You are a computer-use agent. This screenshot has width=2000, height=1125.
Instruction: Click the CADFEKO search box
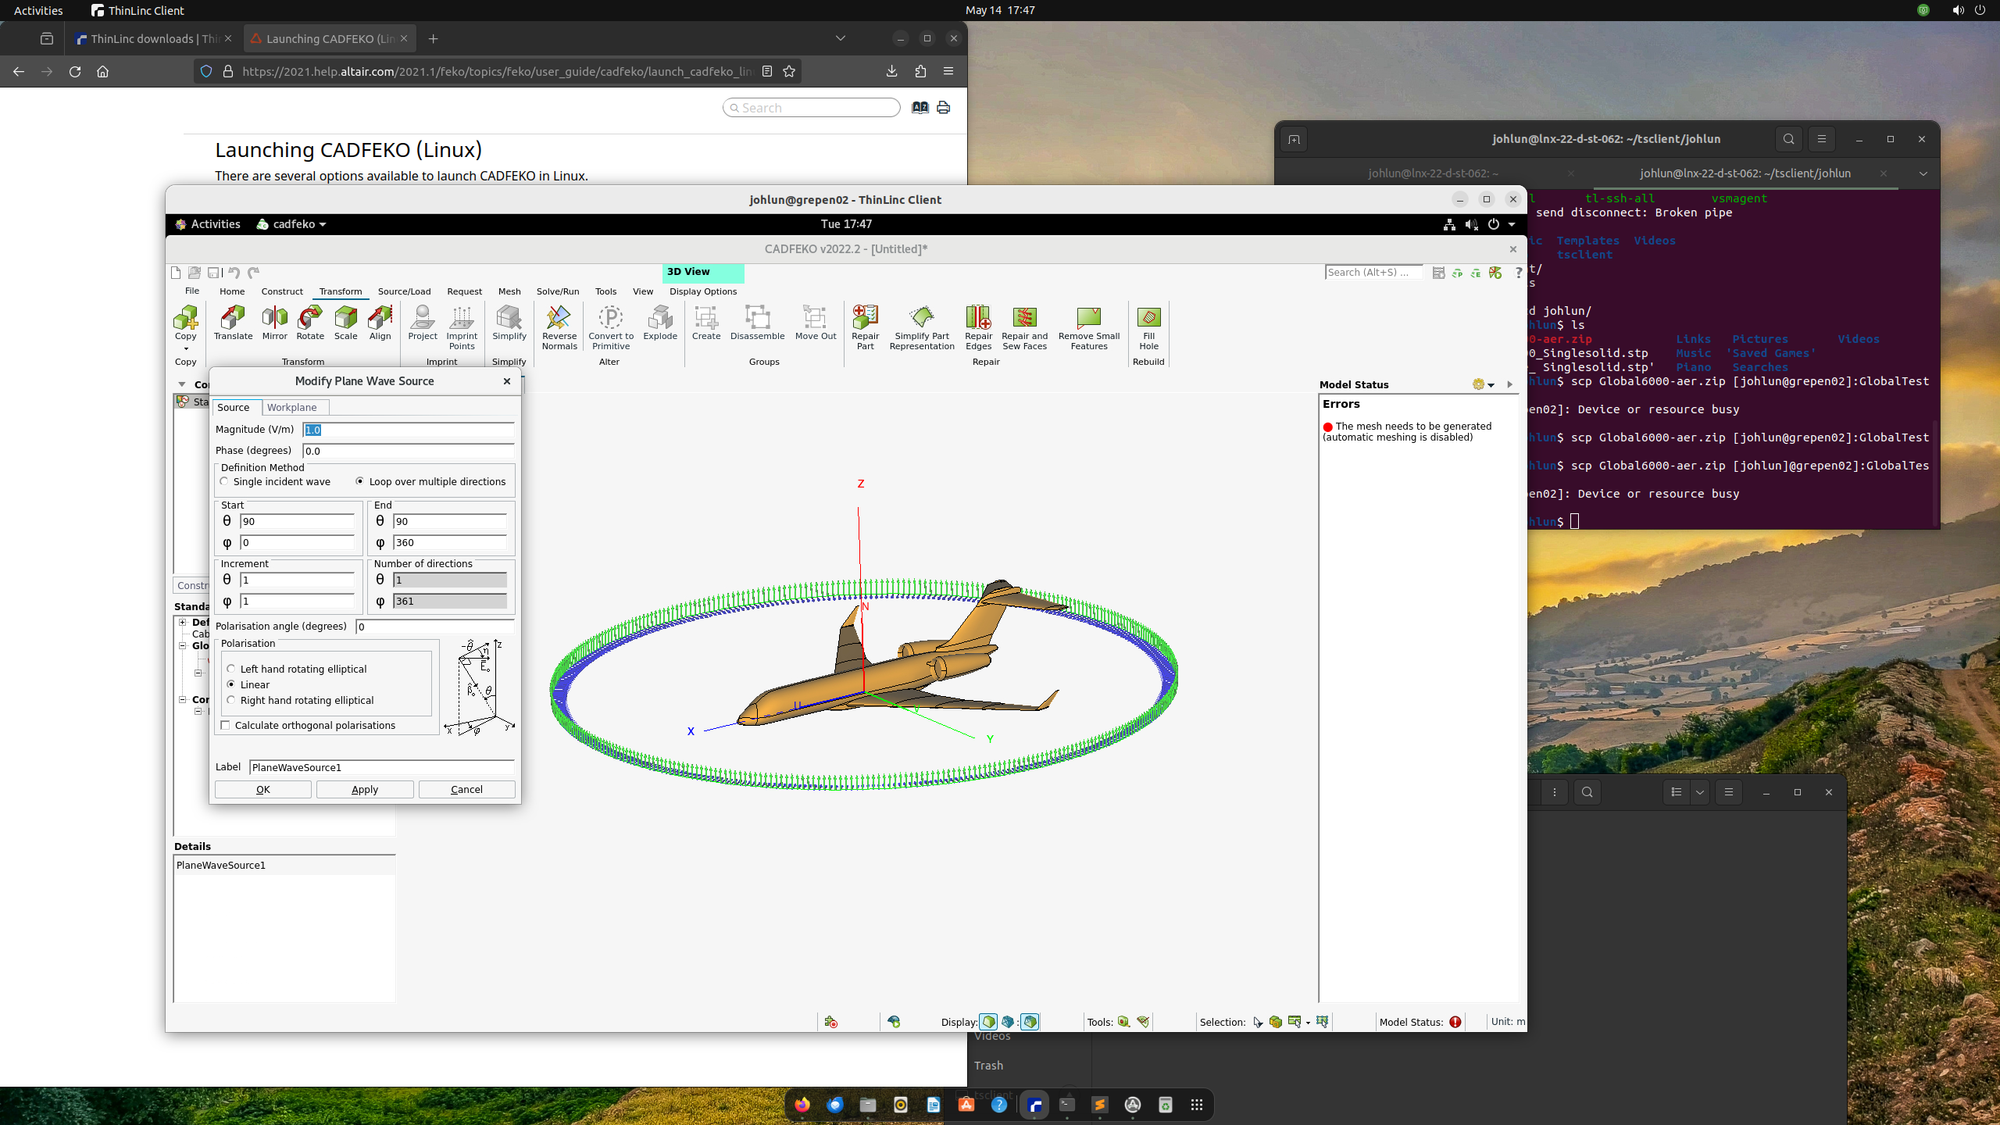1373,272
